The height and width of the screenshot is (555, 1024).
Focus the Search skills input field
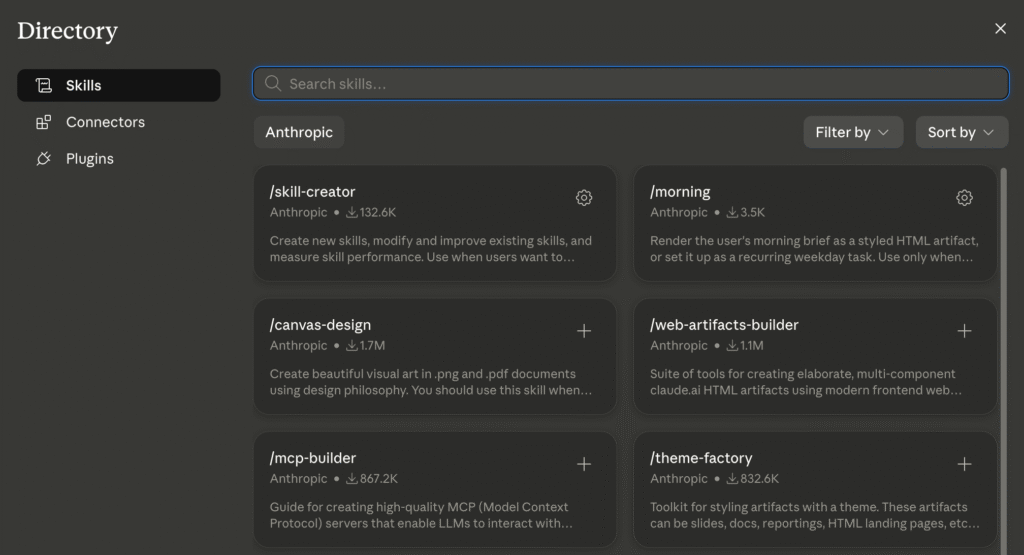point(631,84)
